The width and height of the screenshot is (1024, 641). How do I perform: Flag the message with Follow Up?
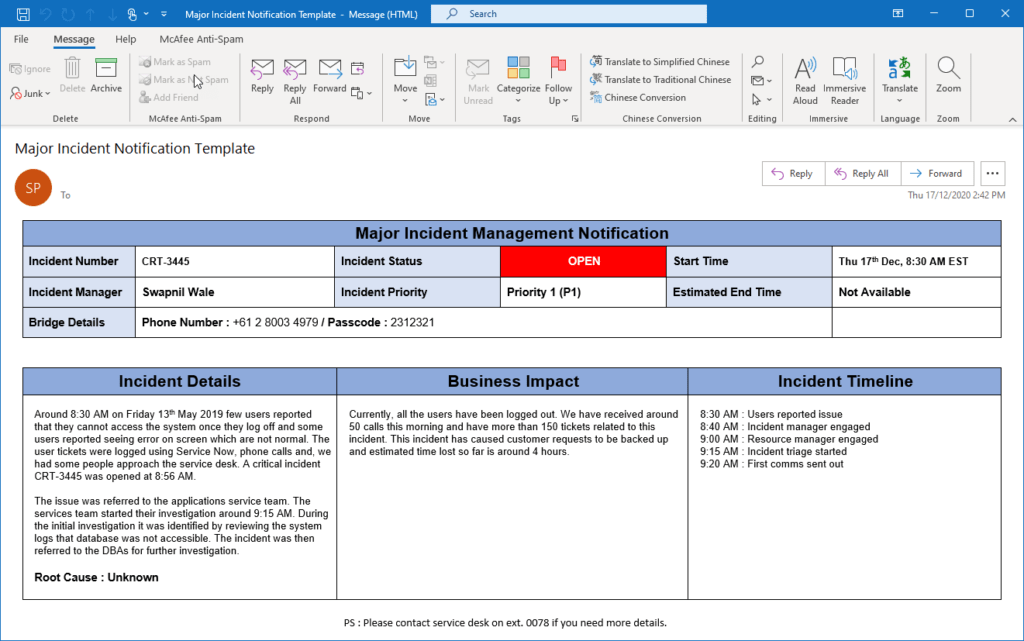[558, 78]
